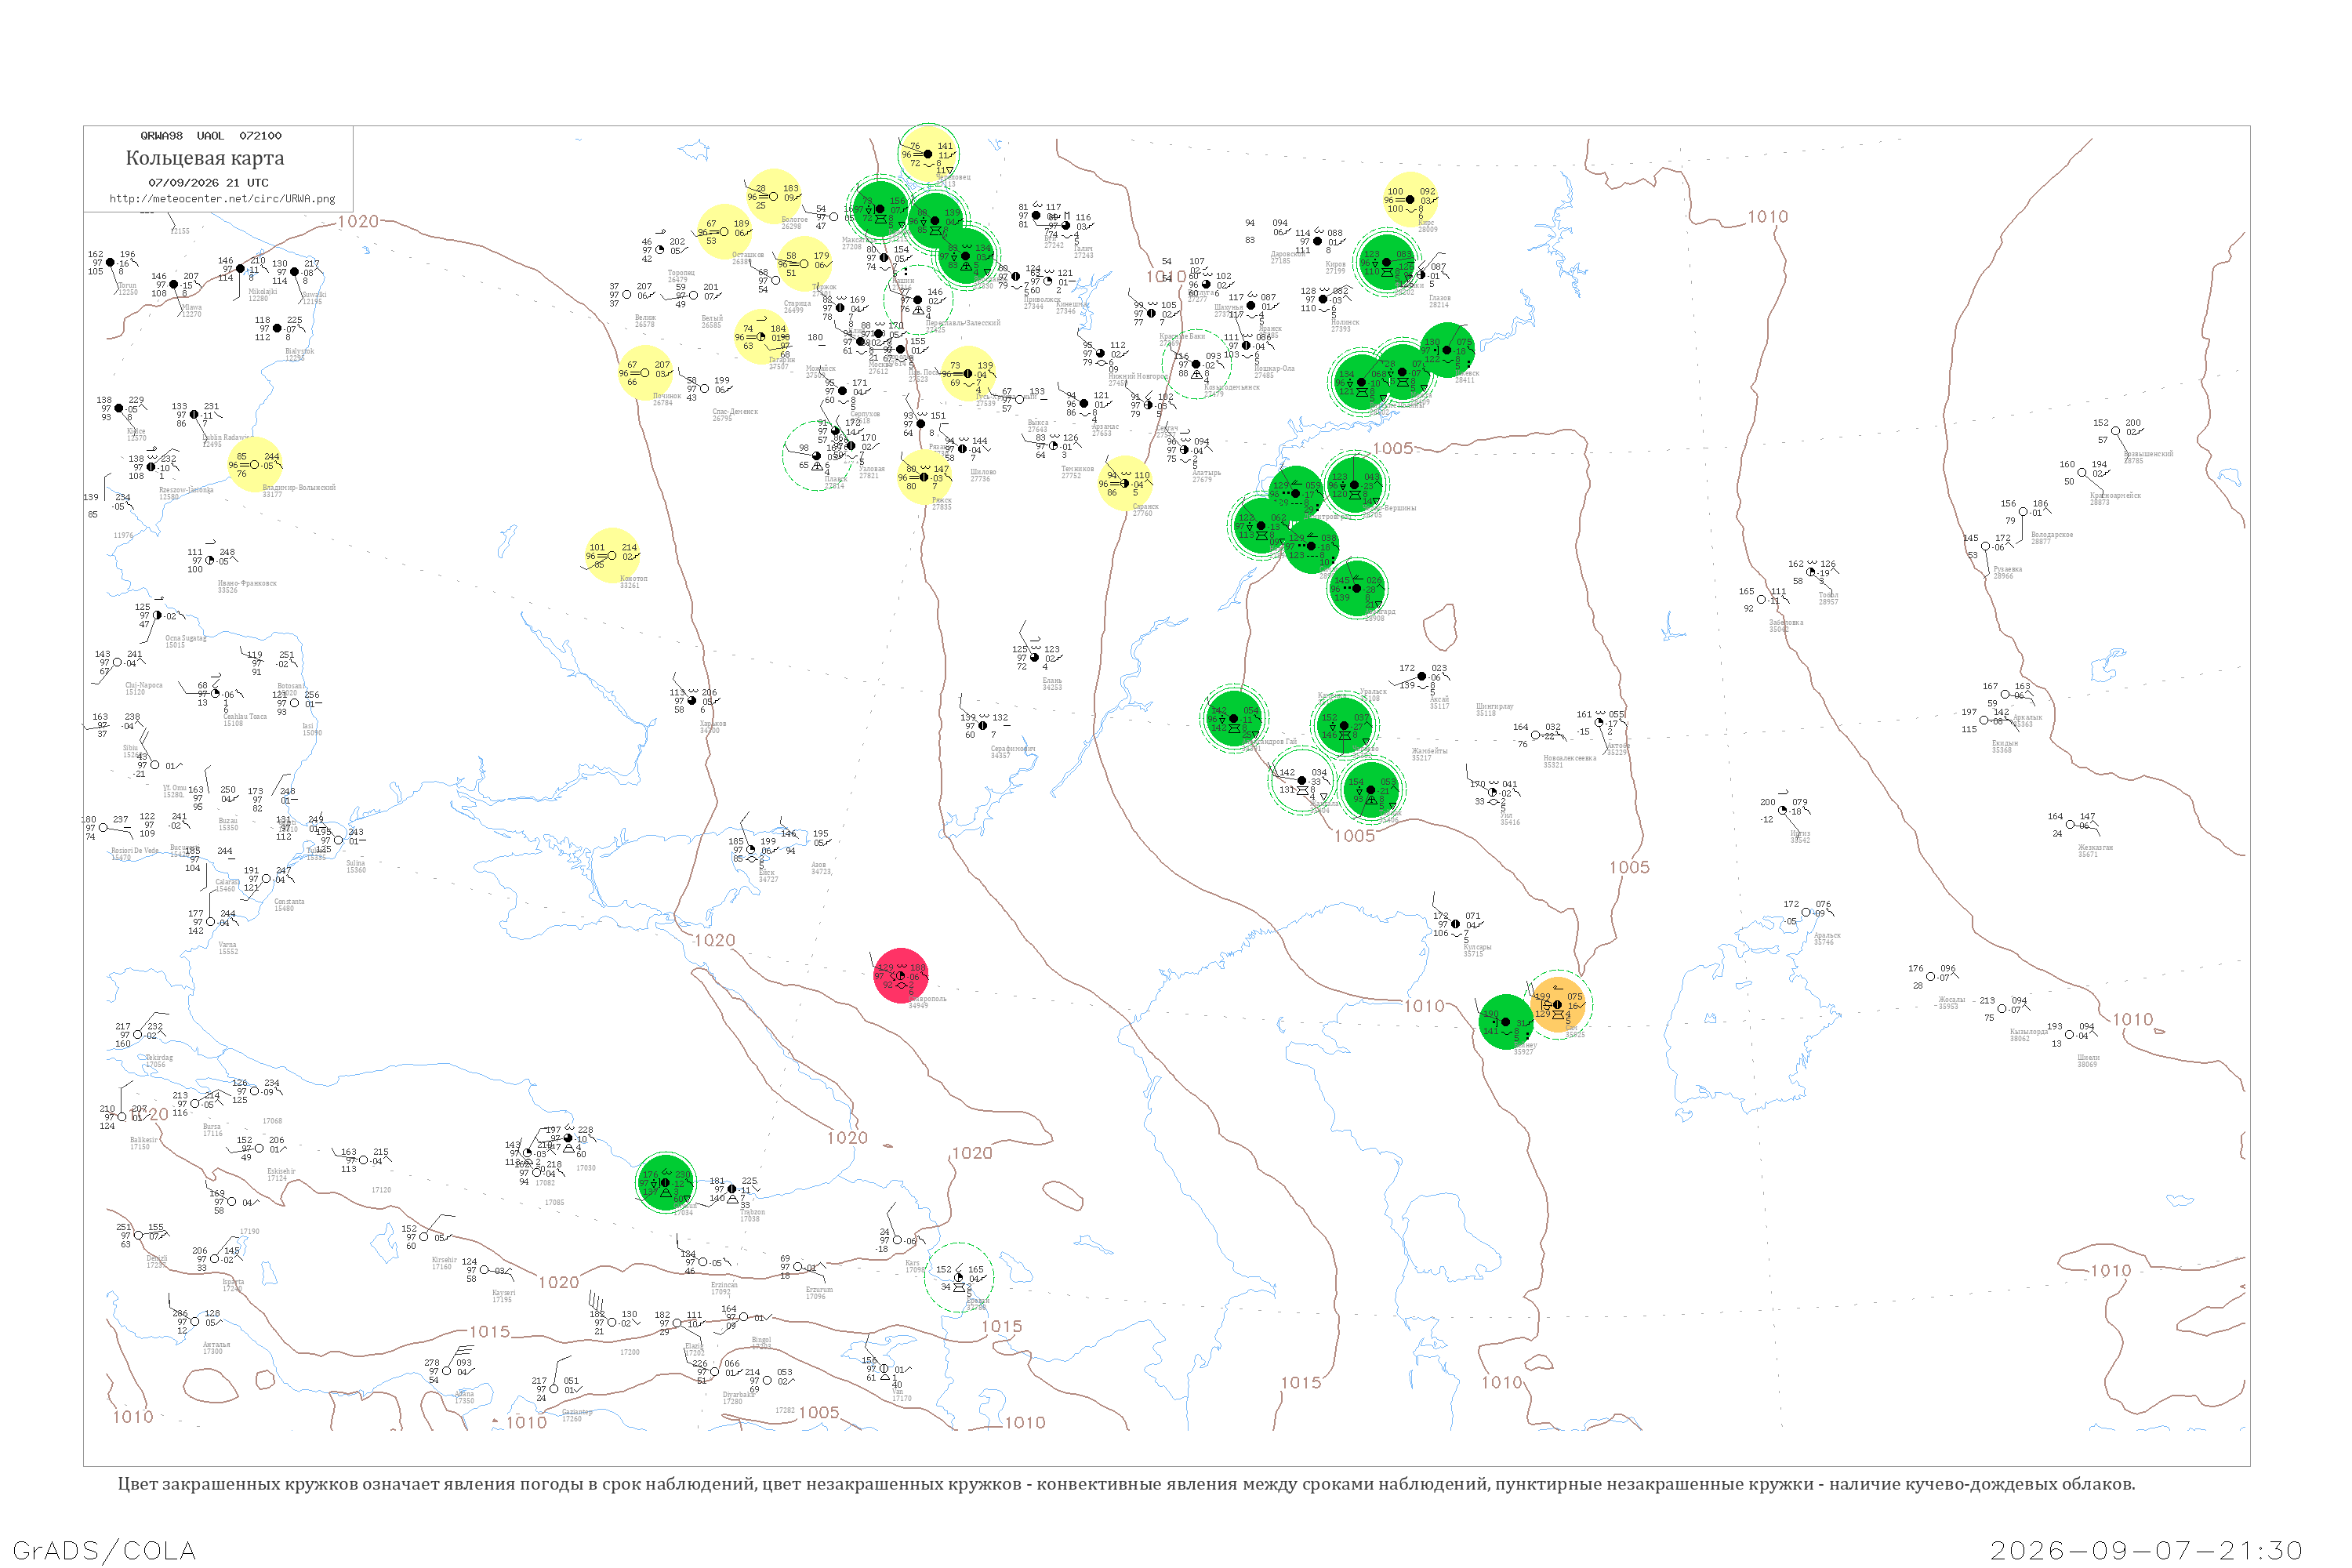The width and height of the screenshot is (2352, 1568).
Task: Select the yellow Ряжск station circle
Action: [923, 477]
